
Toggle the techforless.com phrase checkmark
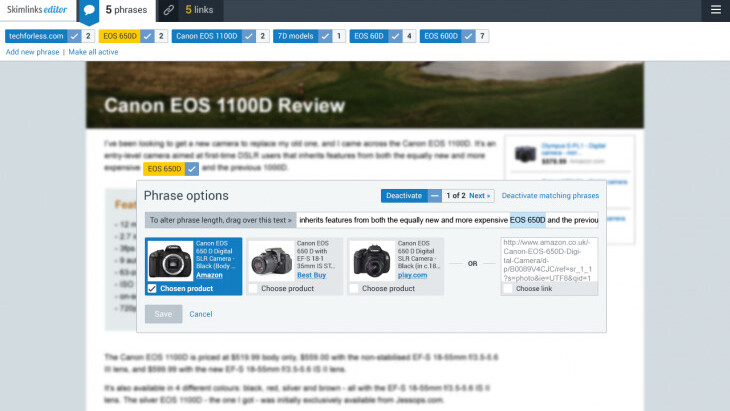click(75, 36)
